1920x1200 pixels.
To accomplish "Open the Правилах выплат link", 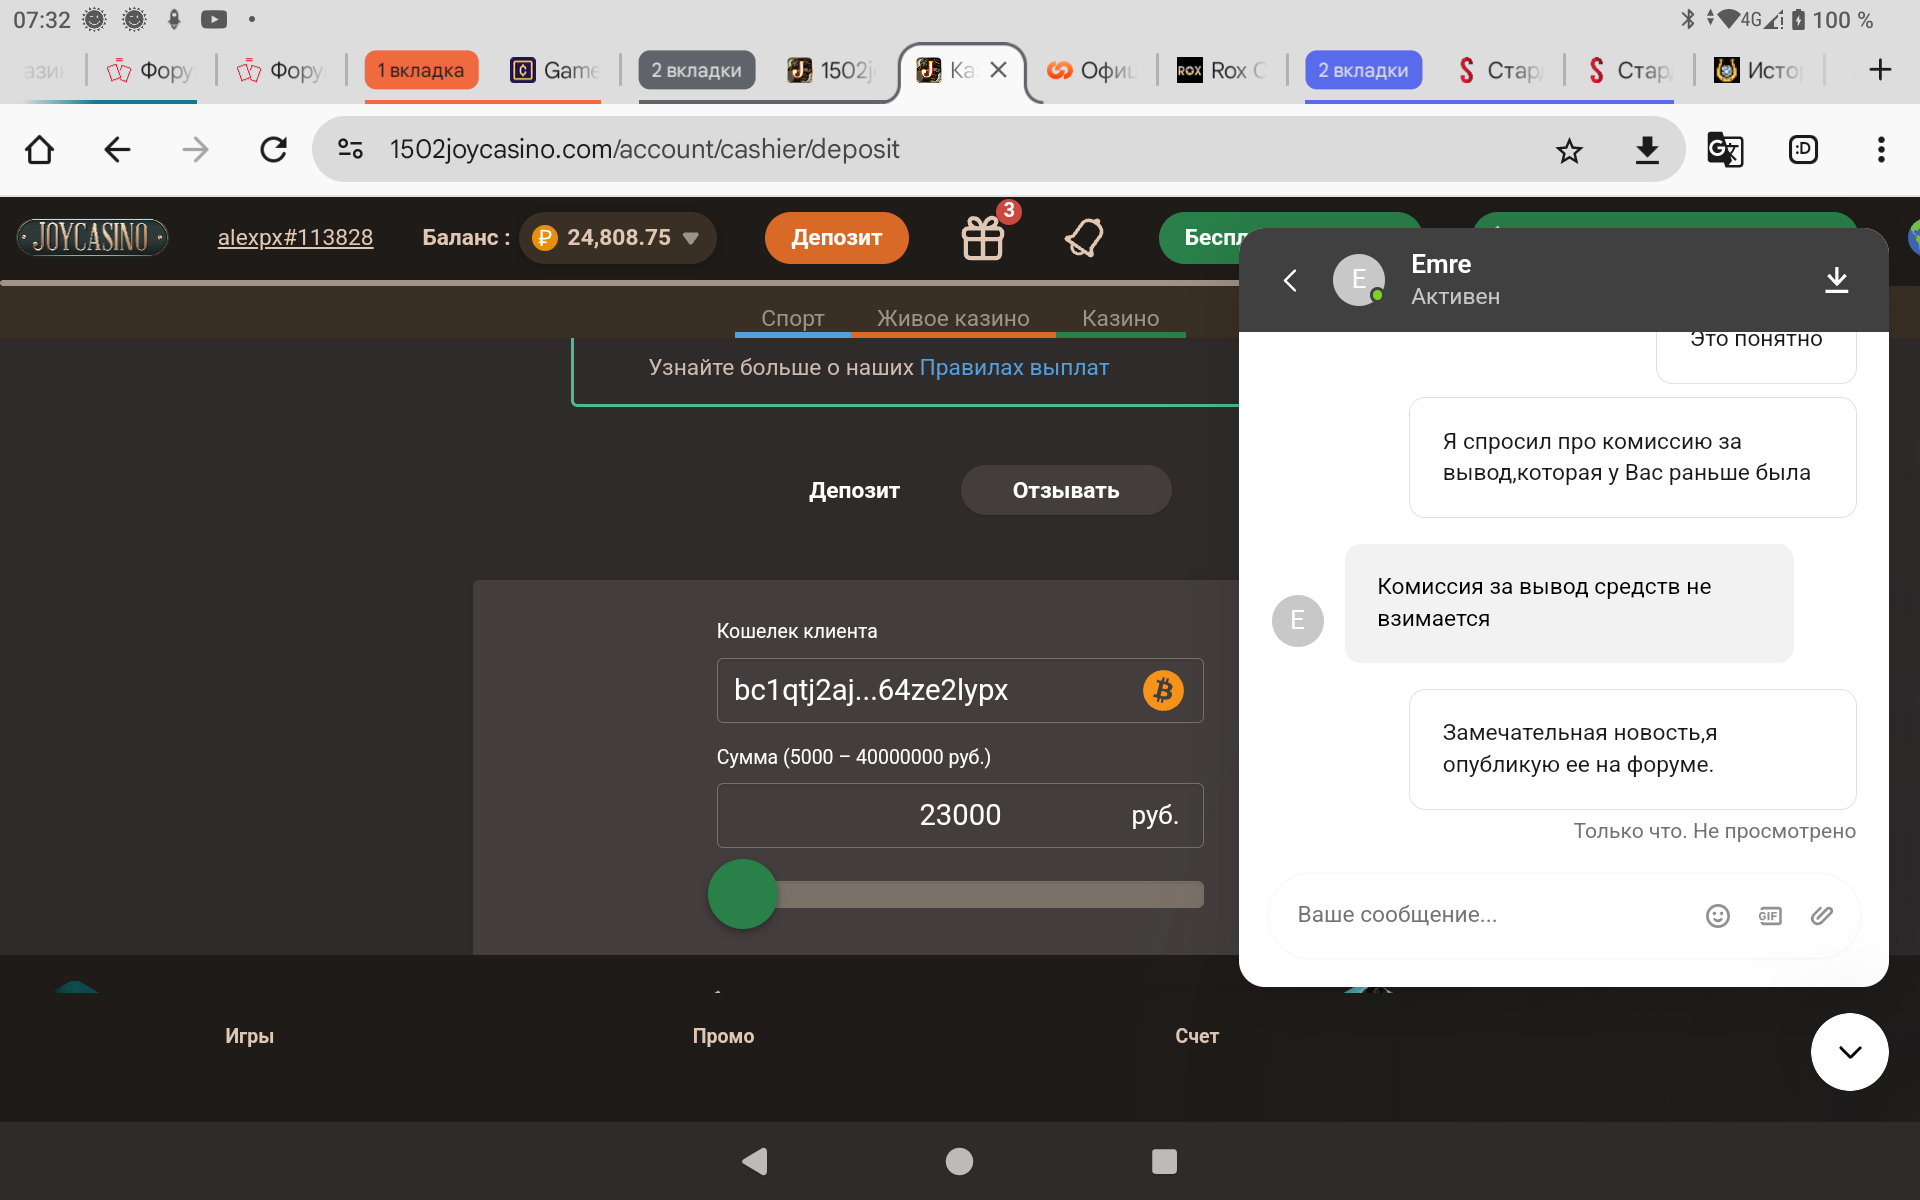I will tap(1013, 367).
